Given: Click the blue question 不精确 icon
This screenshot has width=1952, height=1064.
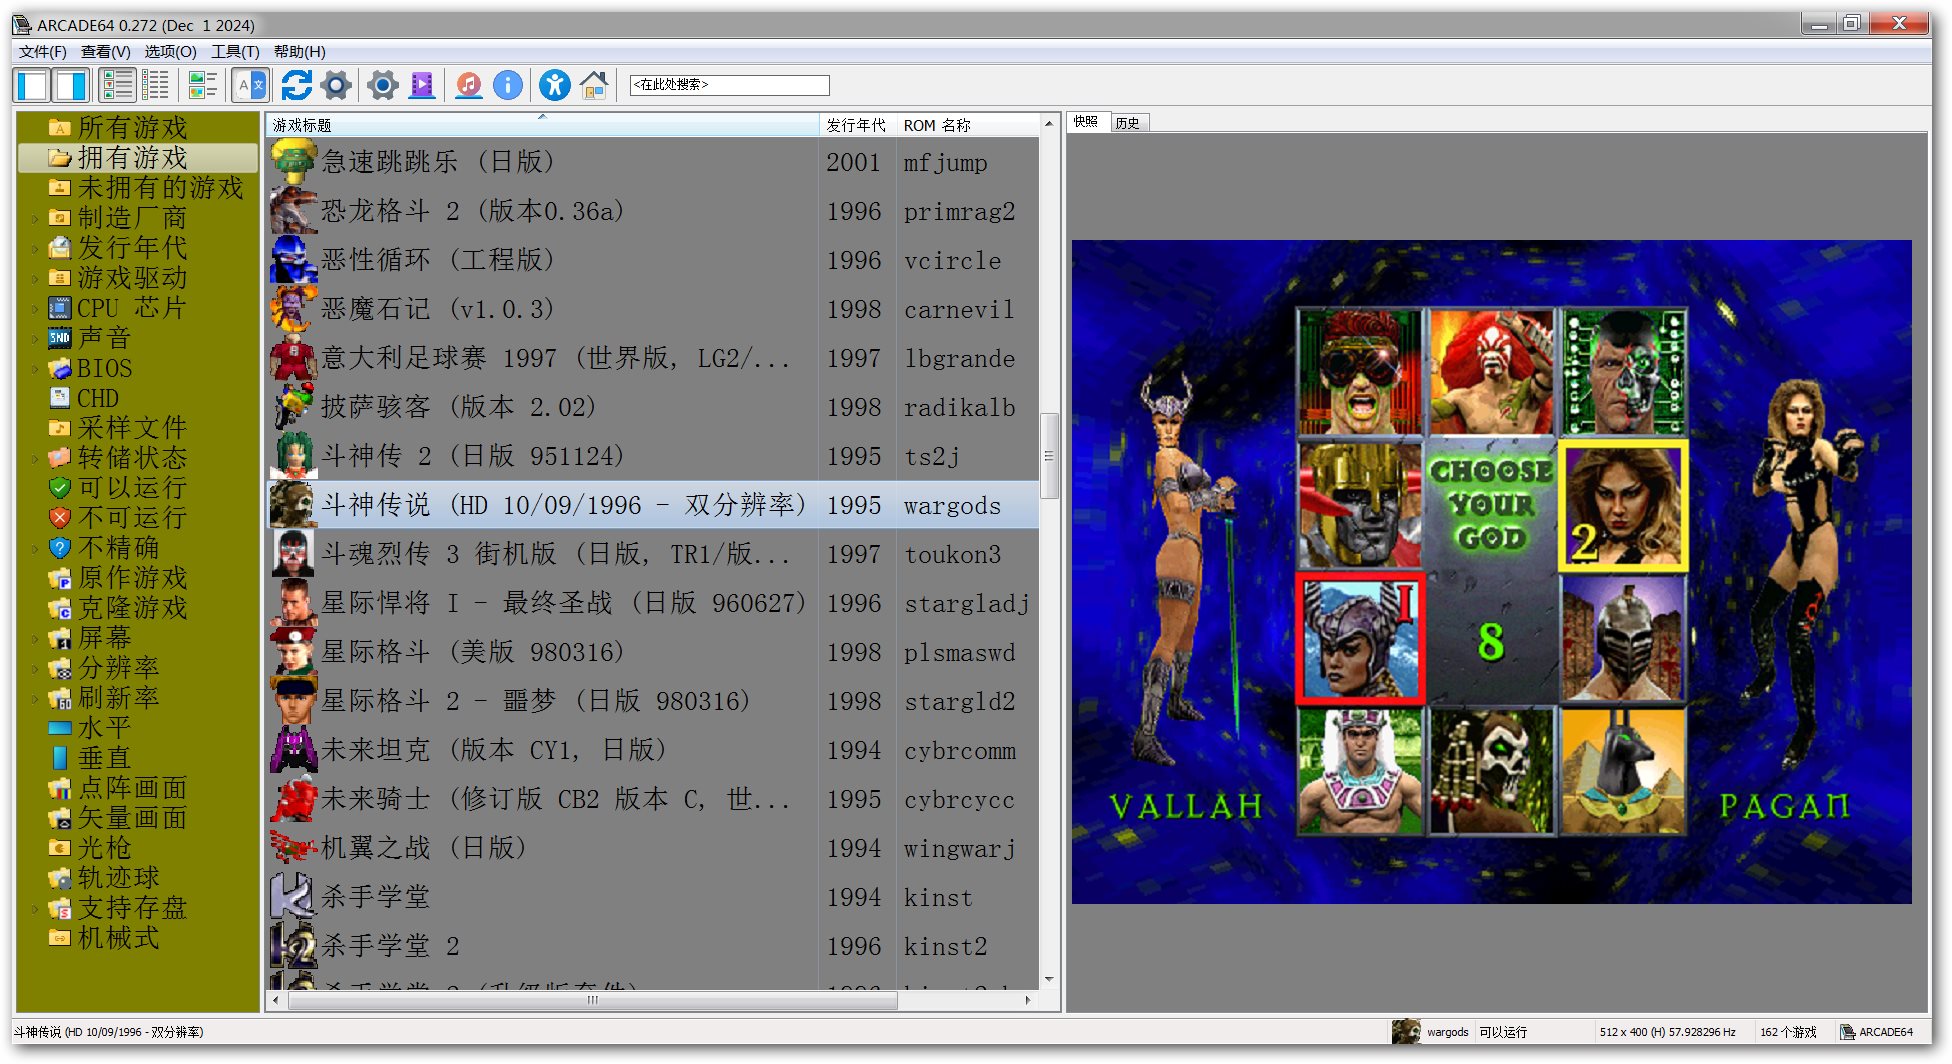Looking at the screenshot, I should (x=60, y=548).
